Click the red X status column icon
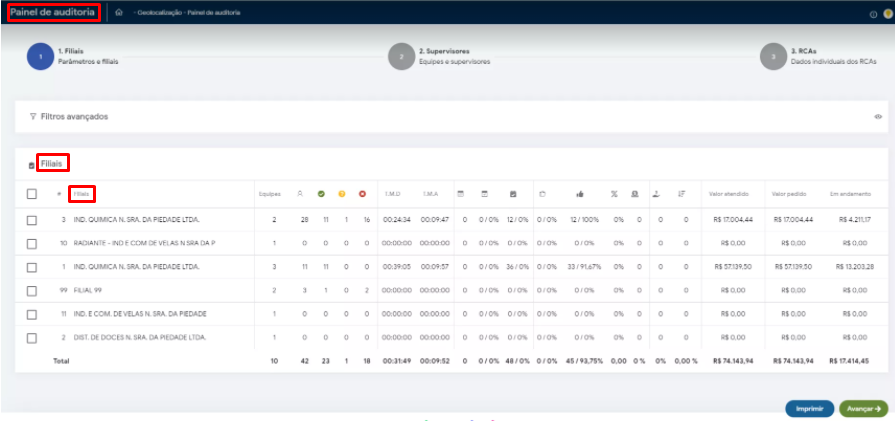 pyautogui.click(x=363, y=193)
